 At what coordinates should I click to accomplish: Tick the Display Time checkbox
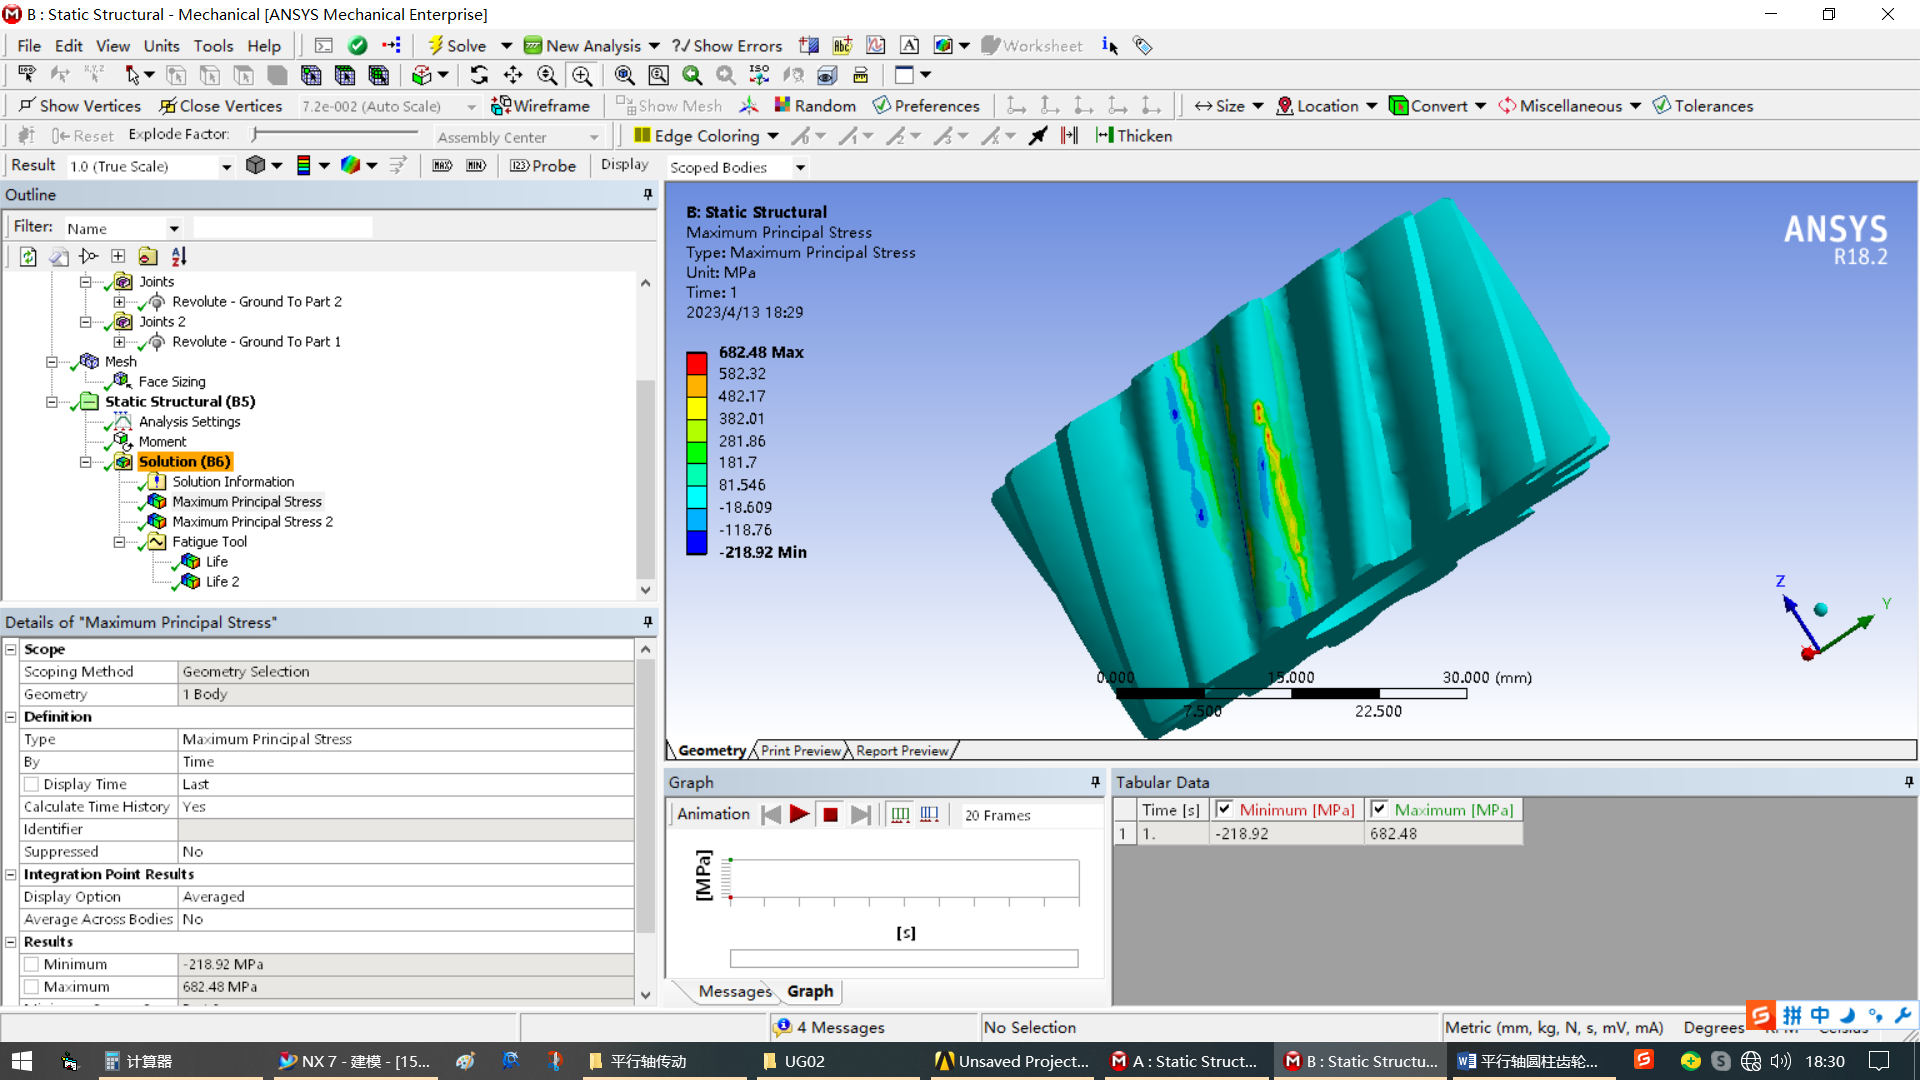(31, 785)
